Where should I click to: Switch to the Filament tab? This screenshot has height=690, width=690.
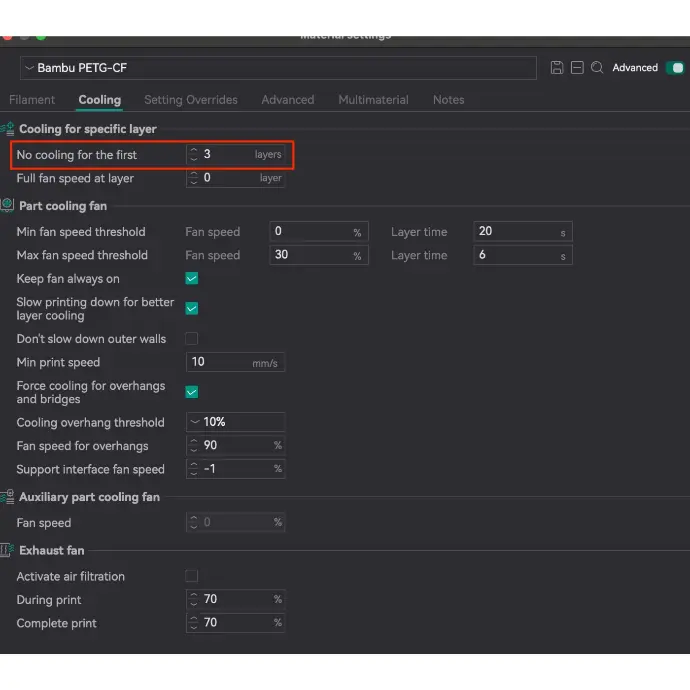tap(32, 100)
